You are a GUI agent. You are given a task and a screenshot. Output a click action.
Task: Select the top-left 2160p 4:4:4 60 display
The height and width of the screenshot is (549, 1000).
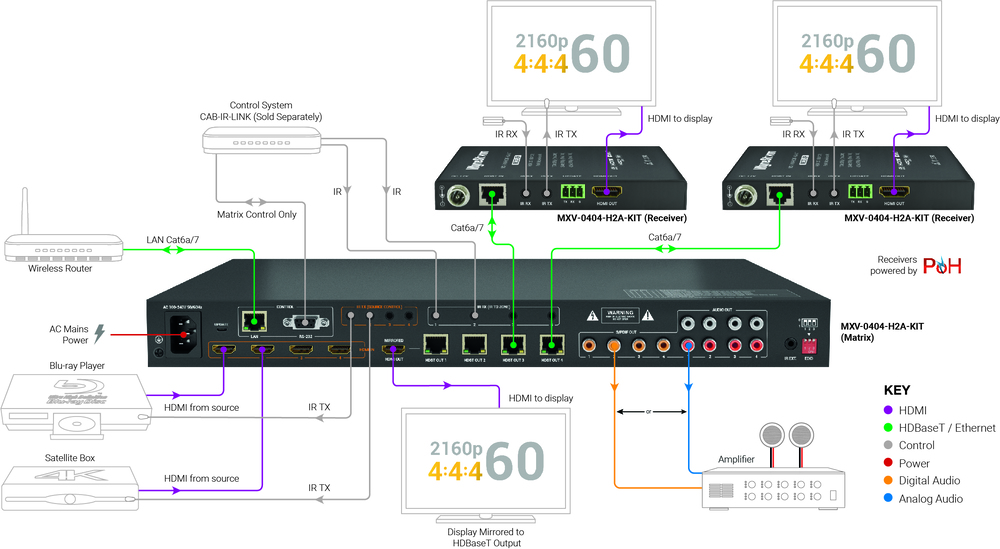click(x=571, y=59)
